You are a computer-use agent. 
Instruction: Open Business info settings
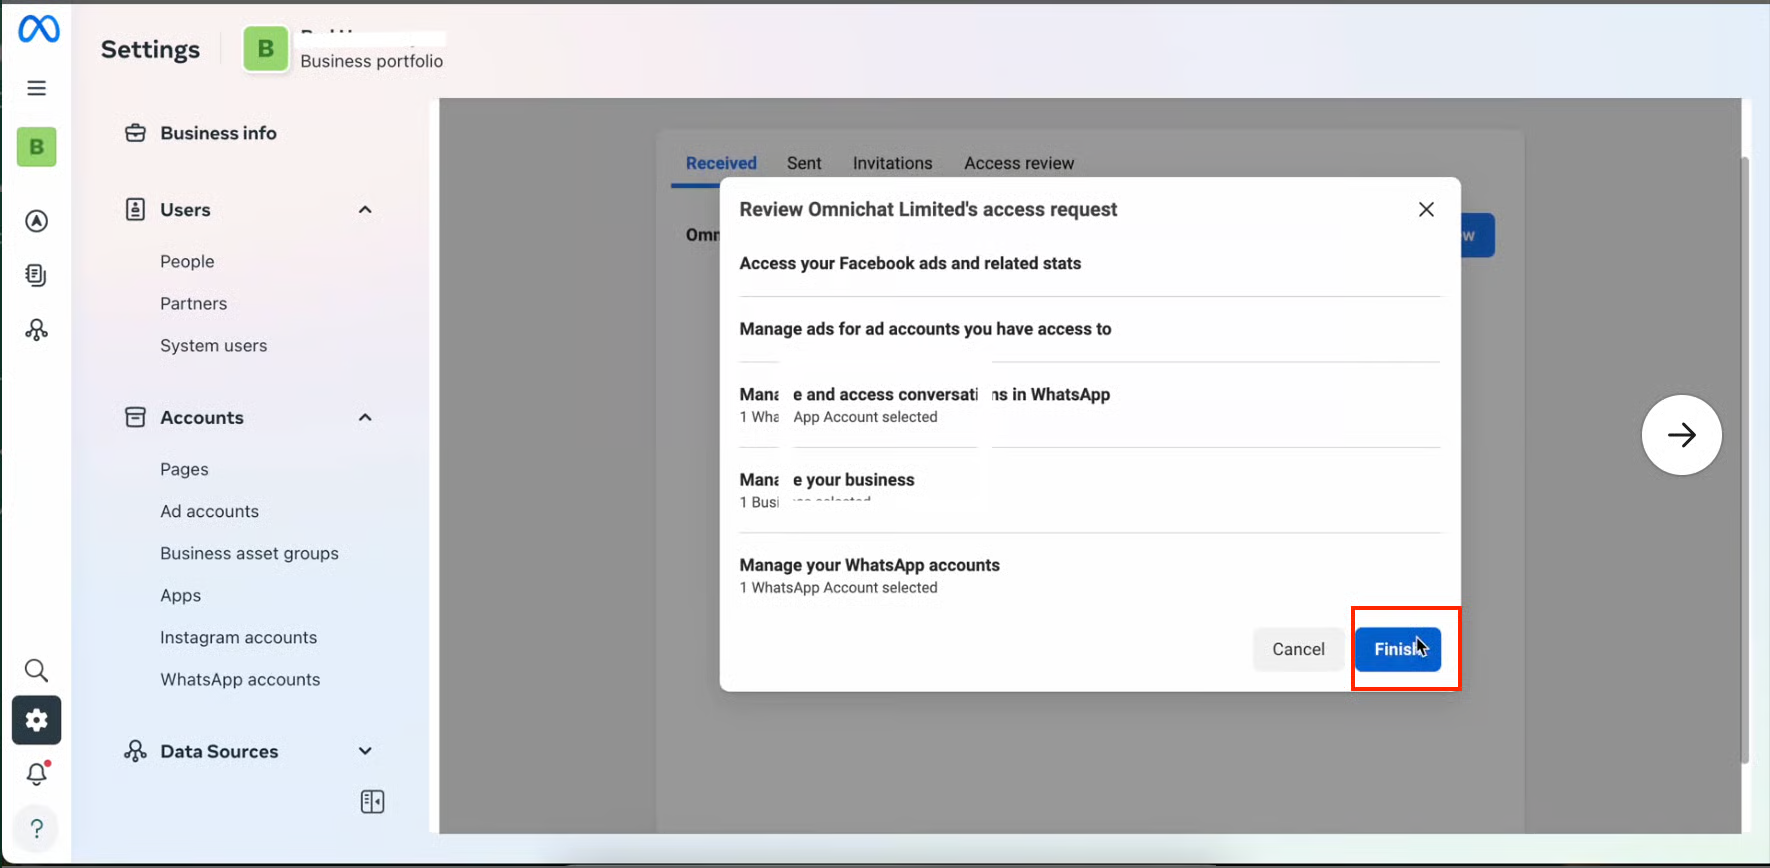tap(218, 133)
